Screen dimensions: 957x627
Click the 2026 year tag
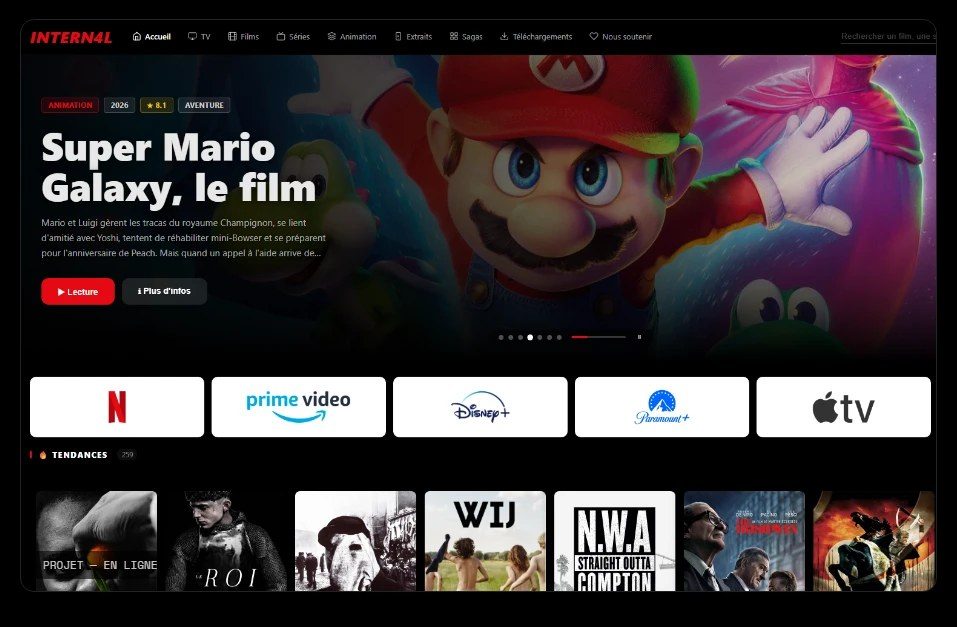120,105
